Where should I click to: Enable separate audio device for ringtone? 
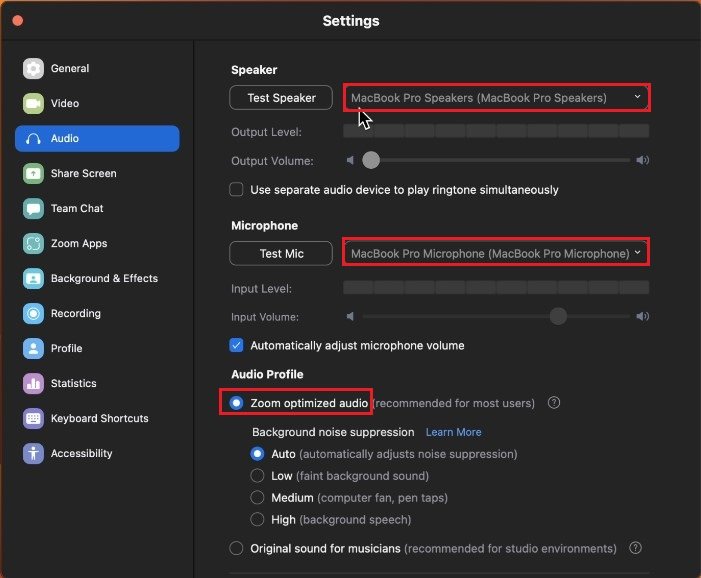click(x=237, y=190)
